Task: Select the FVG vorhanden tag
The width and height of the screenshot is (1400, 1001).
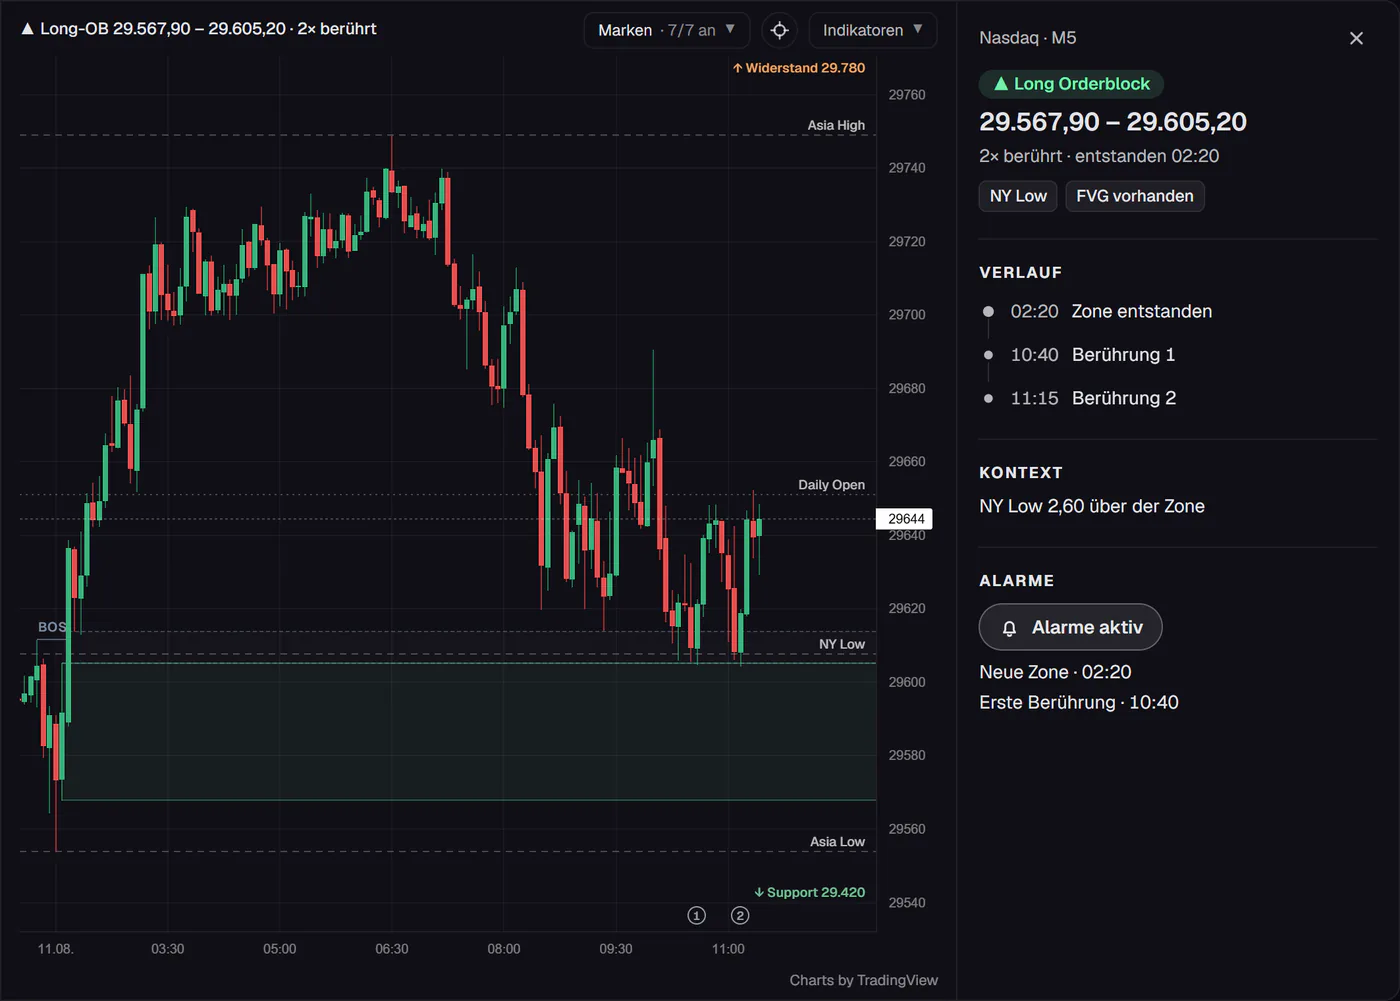Action: click(1135, 196)
